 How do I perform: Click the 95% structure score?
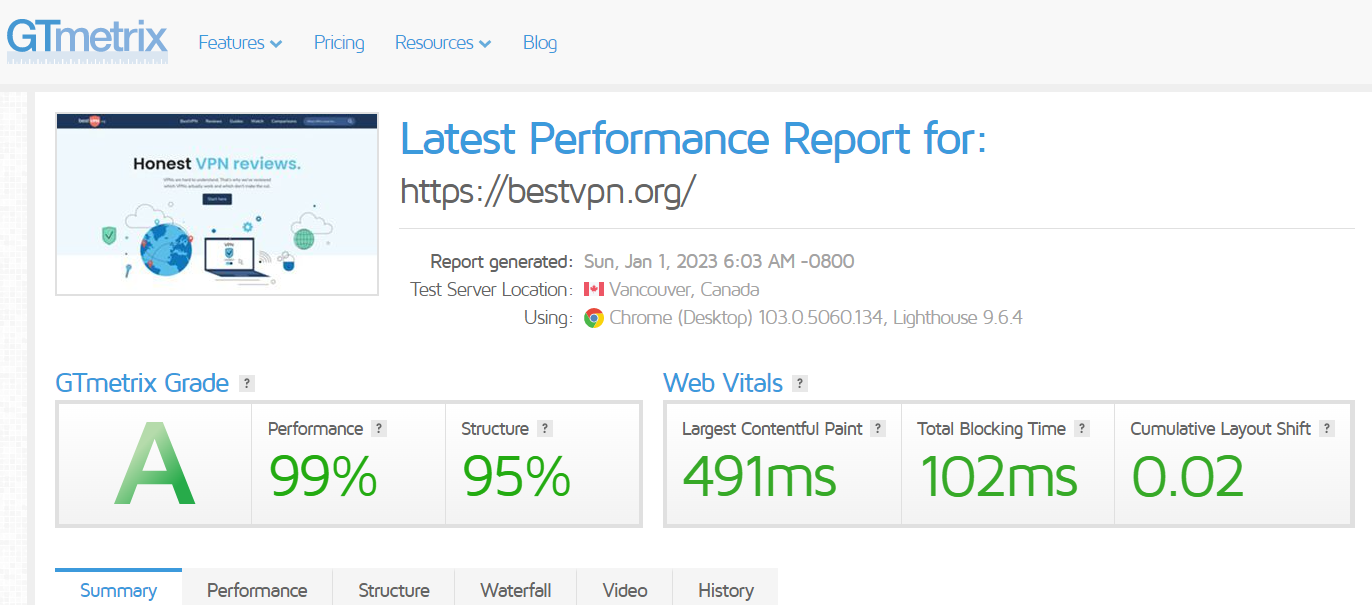click(516, 476)
